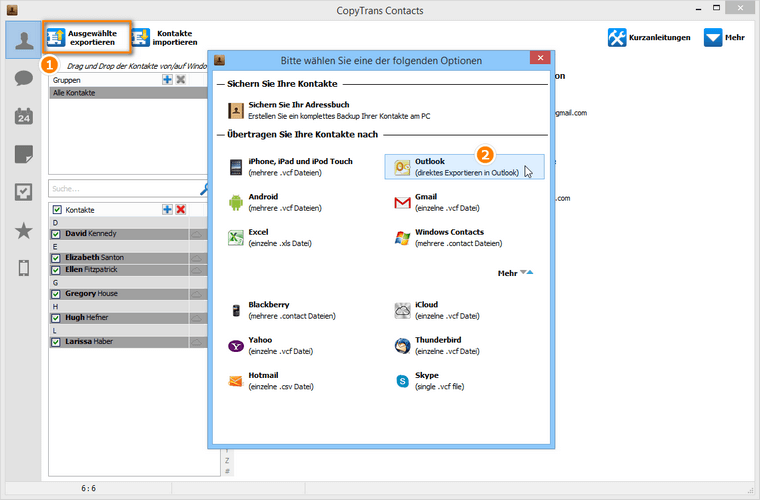760x500 pixels.
Task: Click Kontakte importieren toolbar button
Action: 164,37
